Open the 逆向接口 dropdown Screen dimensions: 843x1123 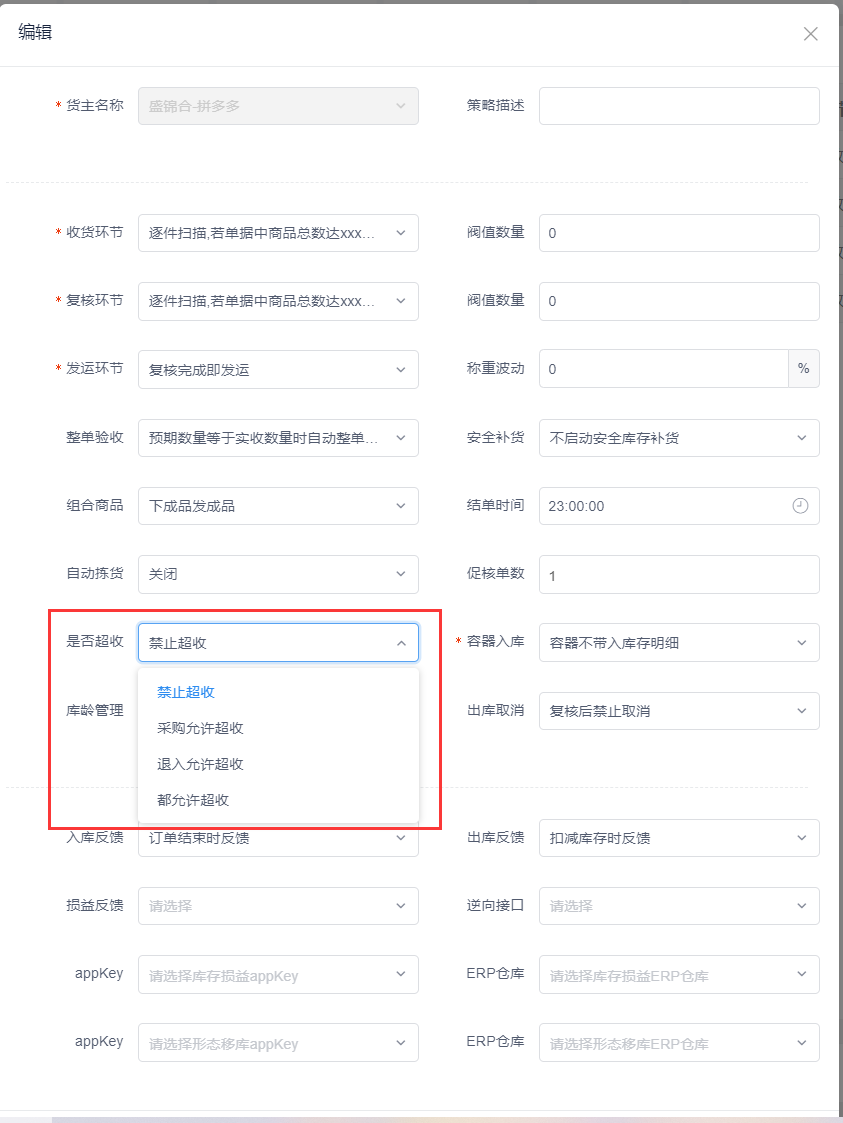point(679,906)
